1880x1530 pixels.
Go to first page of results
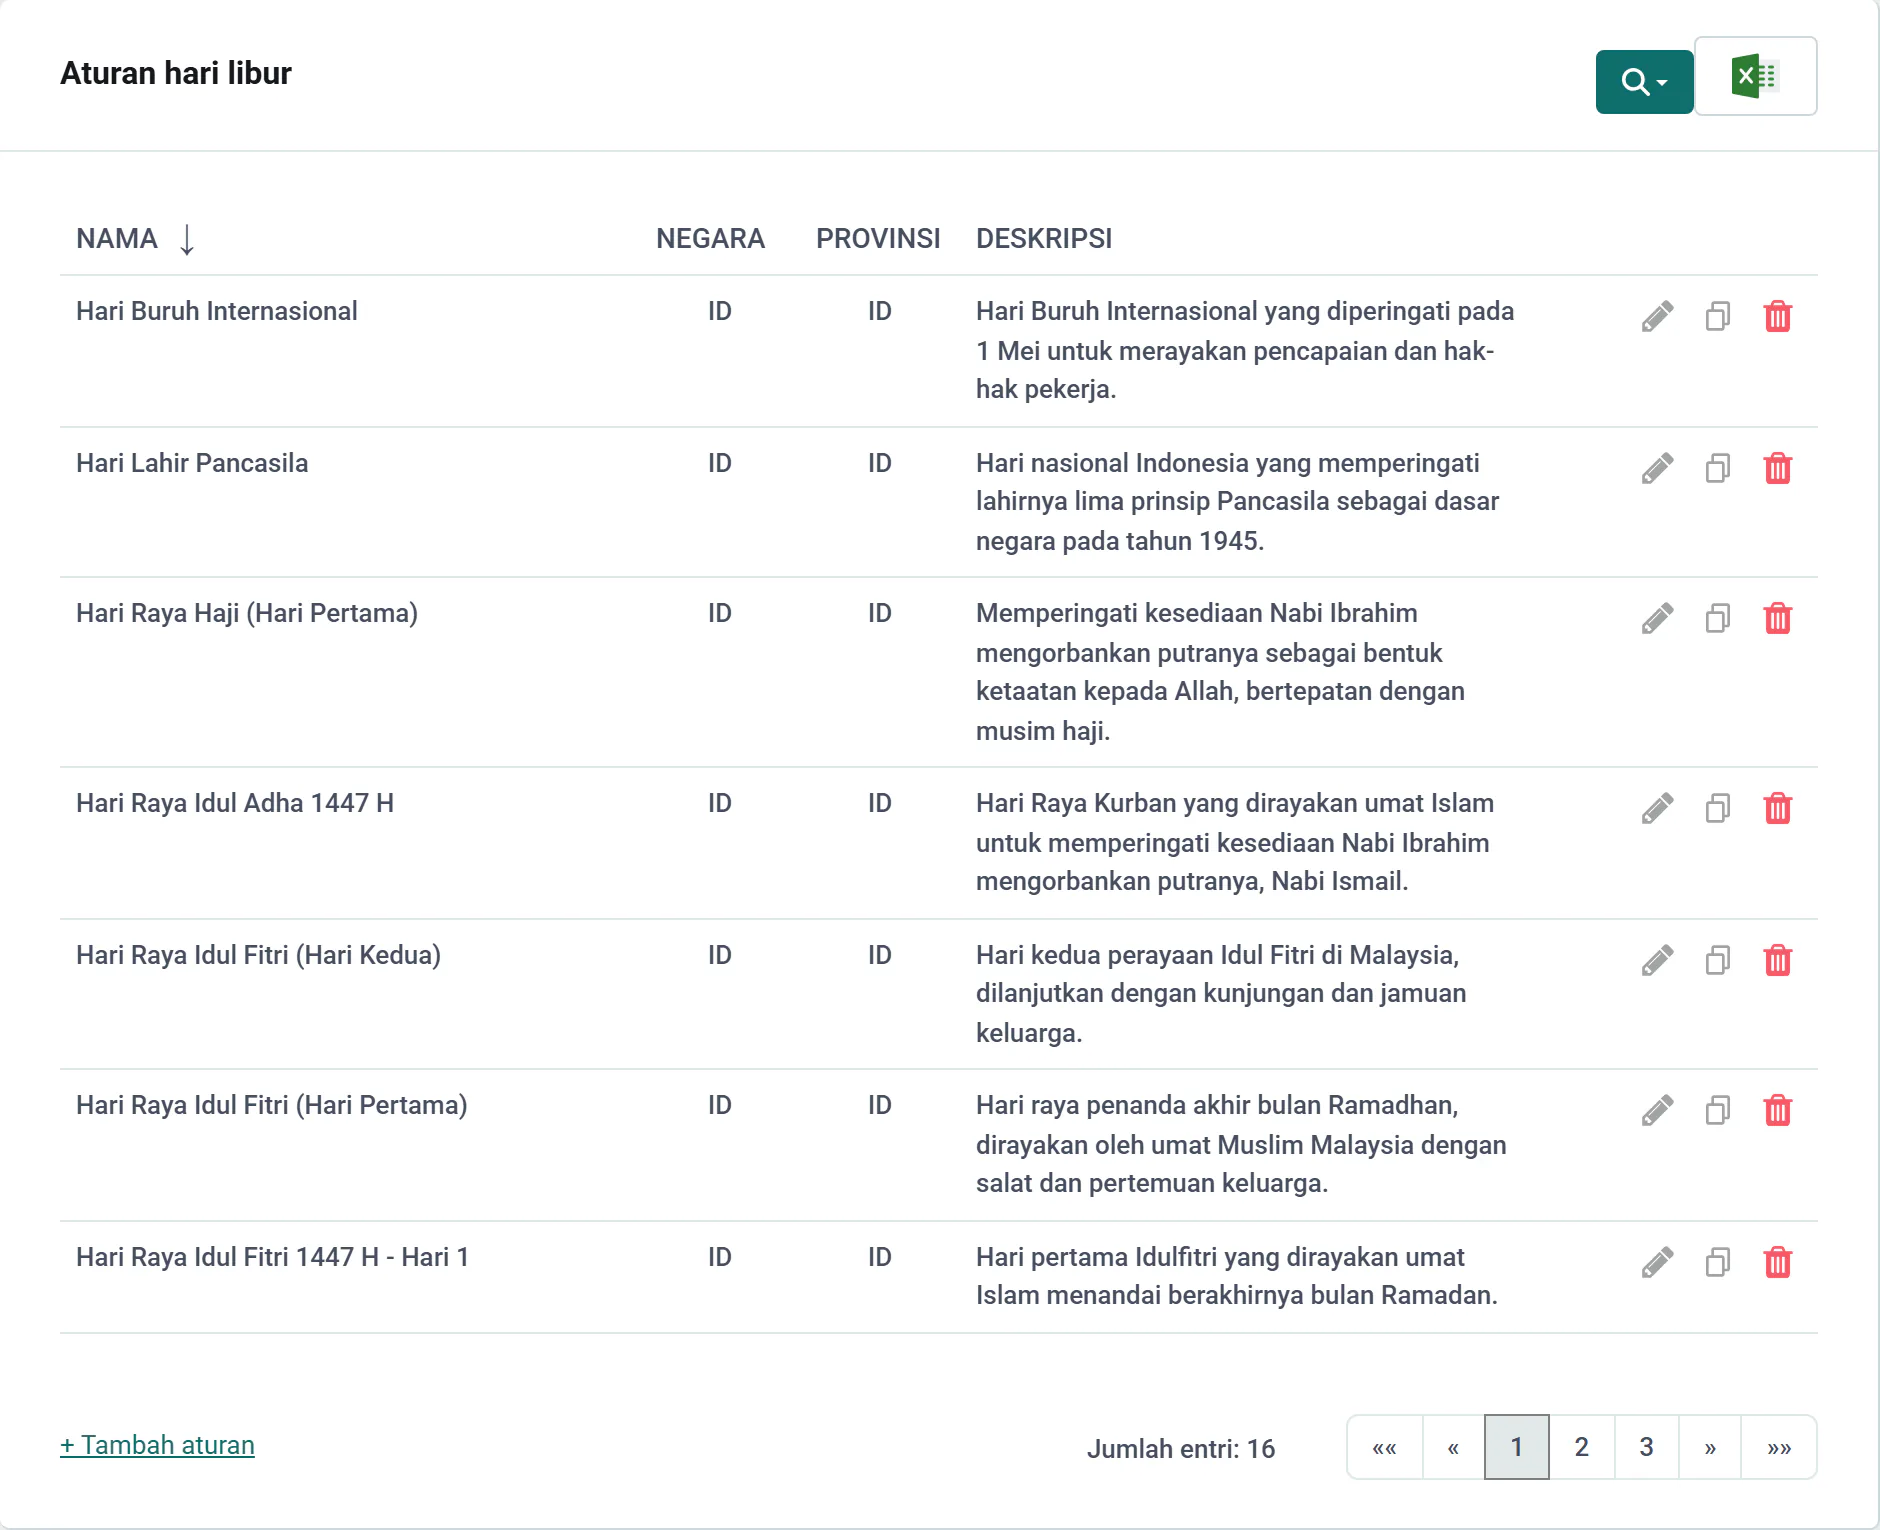point(1385,1447)
